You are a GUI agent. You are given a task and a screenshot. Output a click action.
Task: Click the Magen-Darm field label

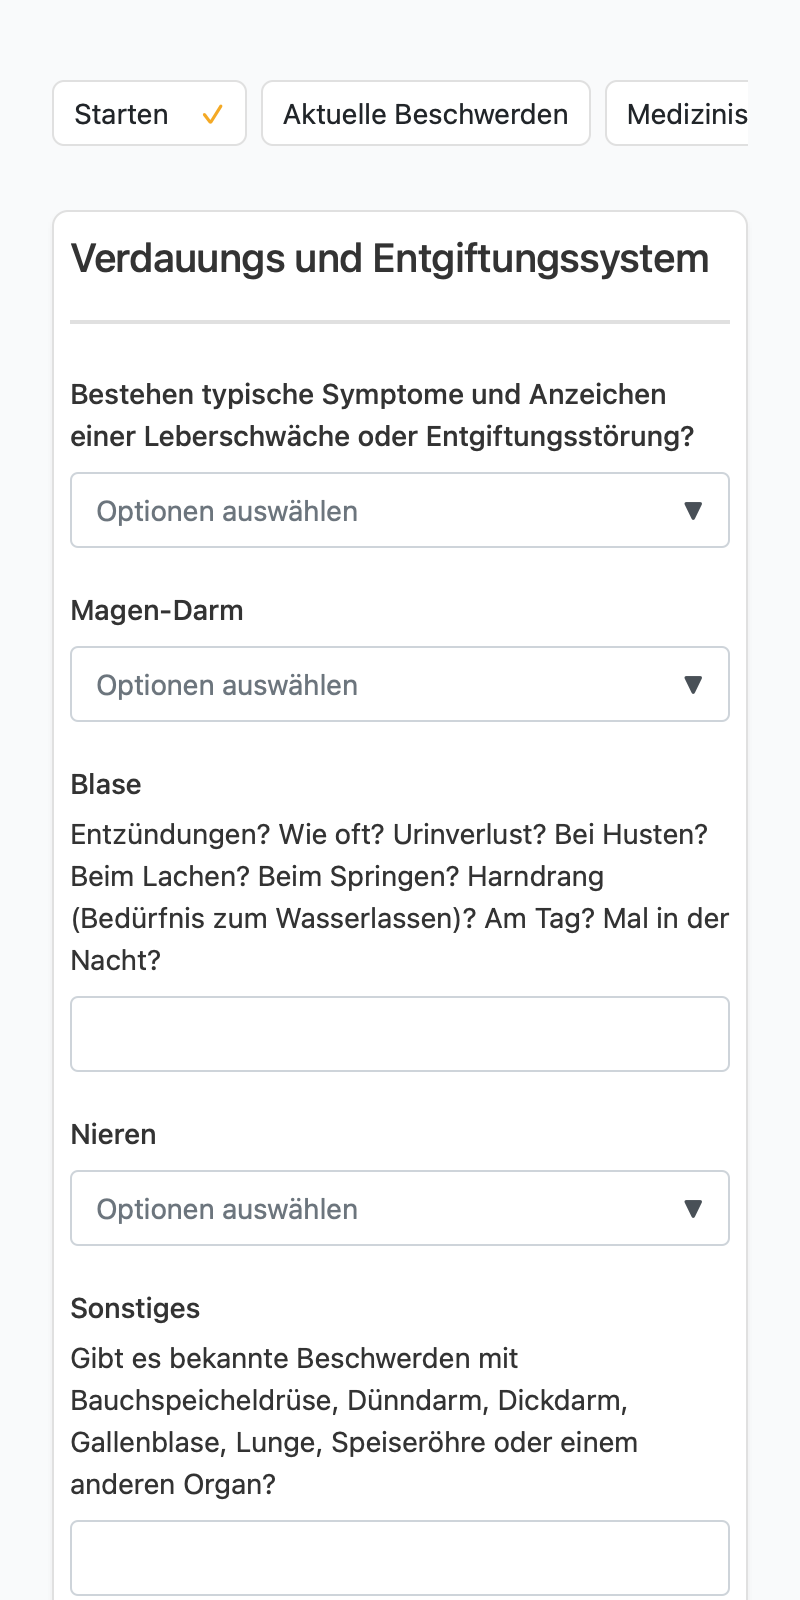(157, 610)
